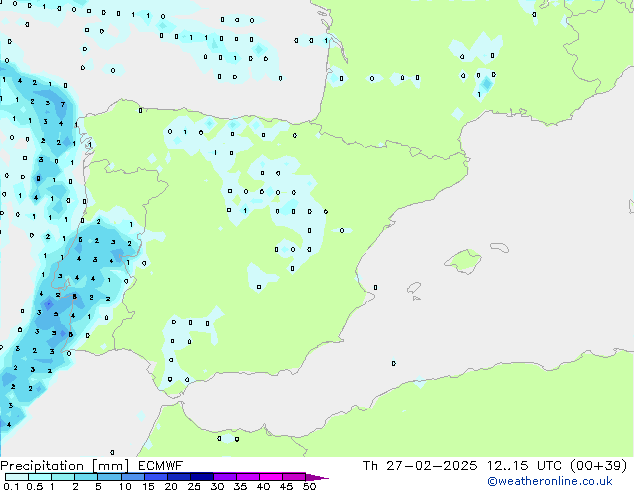Click the 25–30 mm dark blue box
This screenshot has width=634, height=490.
coord(201,477)
